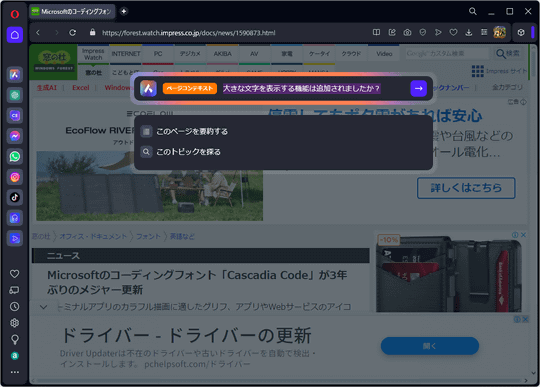Open the 生成AI link
The height and width of the screenshot is (387, 540).
point(47,88)
